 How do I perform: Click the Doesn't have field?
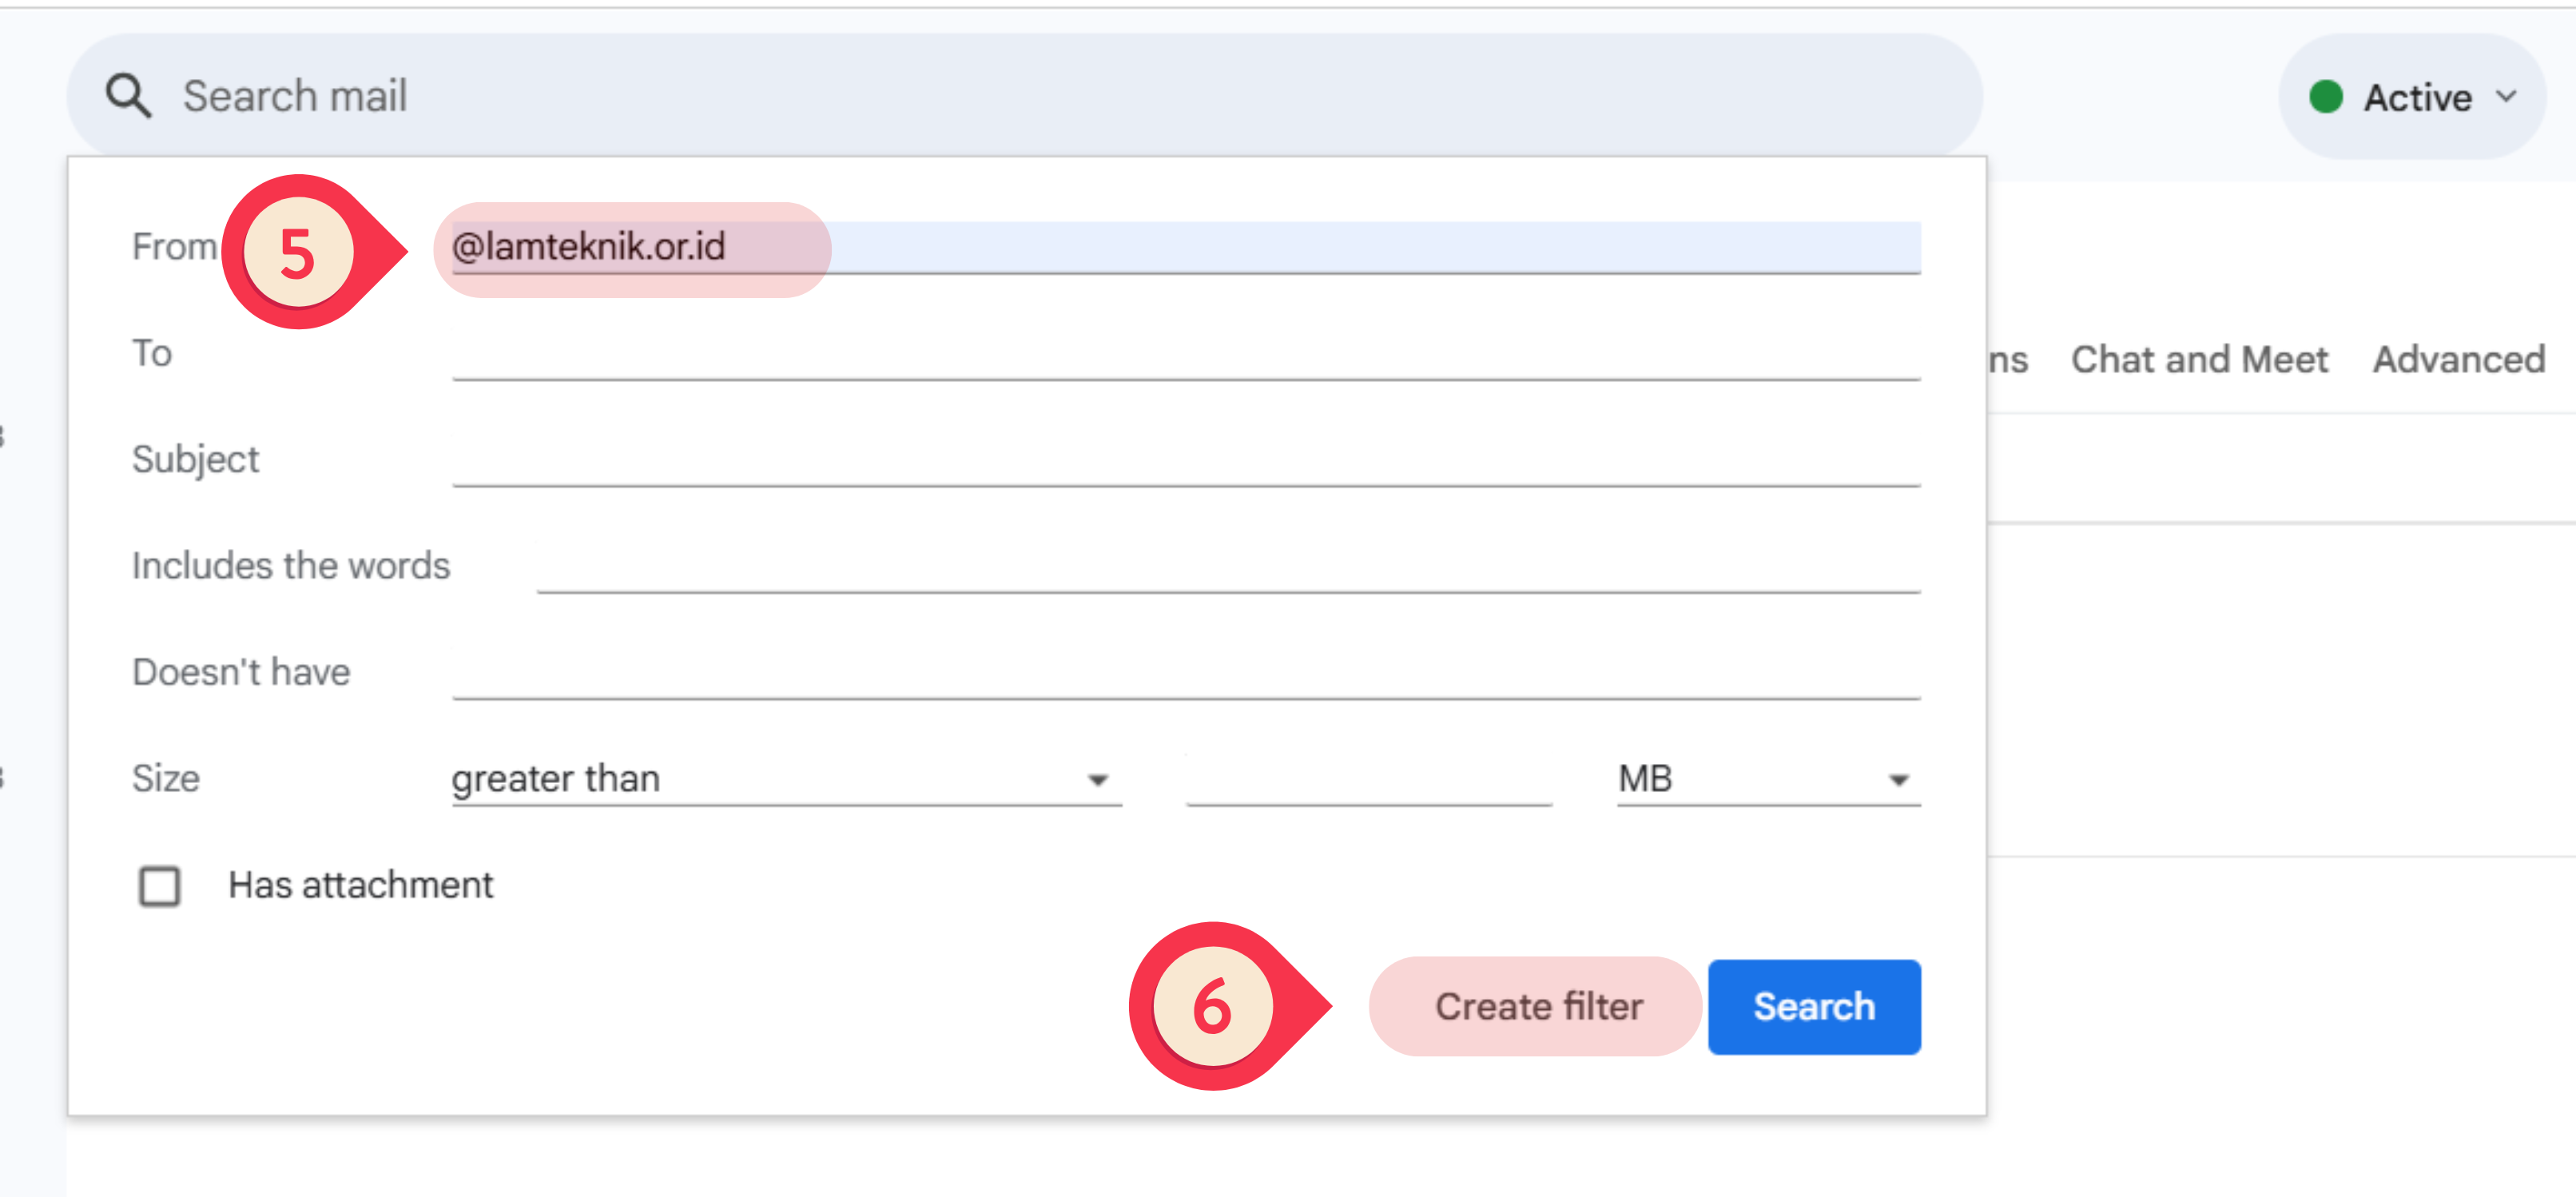tap(1186, 672)
